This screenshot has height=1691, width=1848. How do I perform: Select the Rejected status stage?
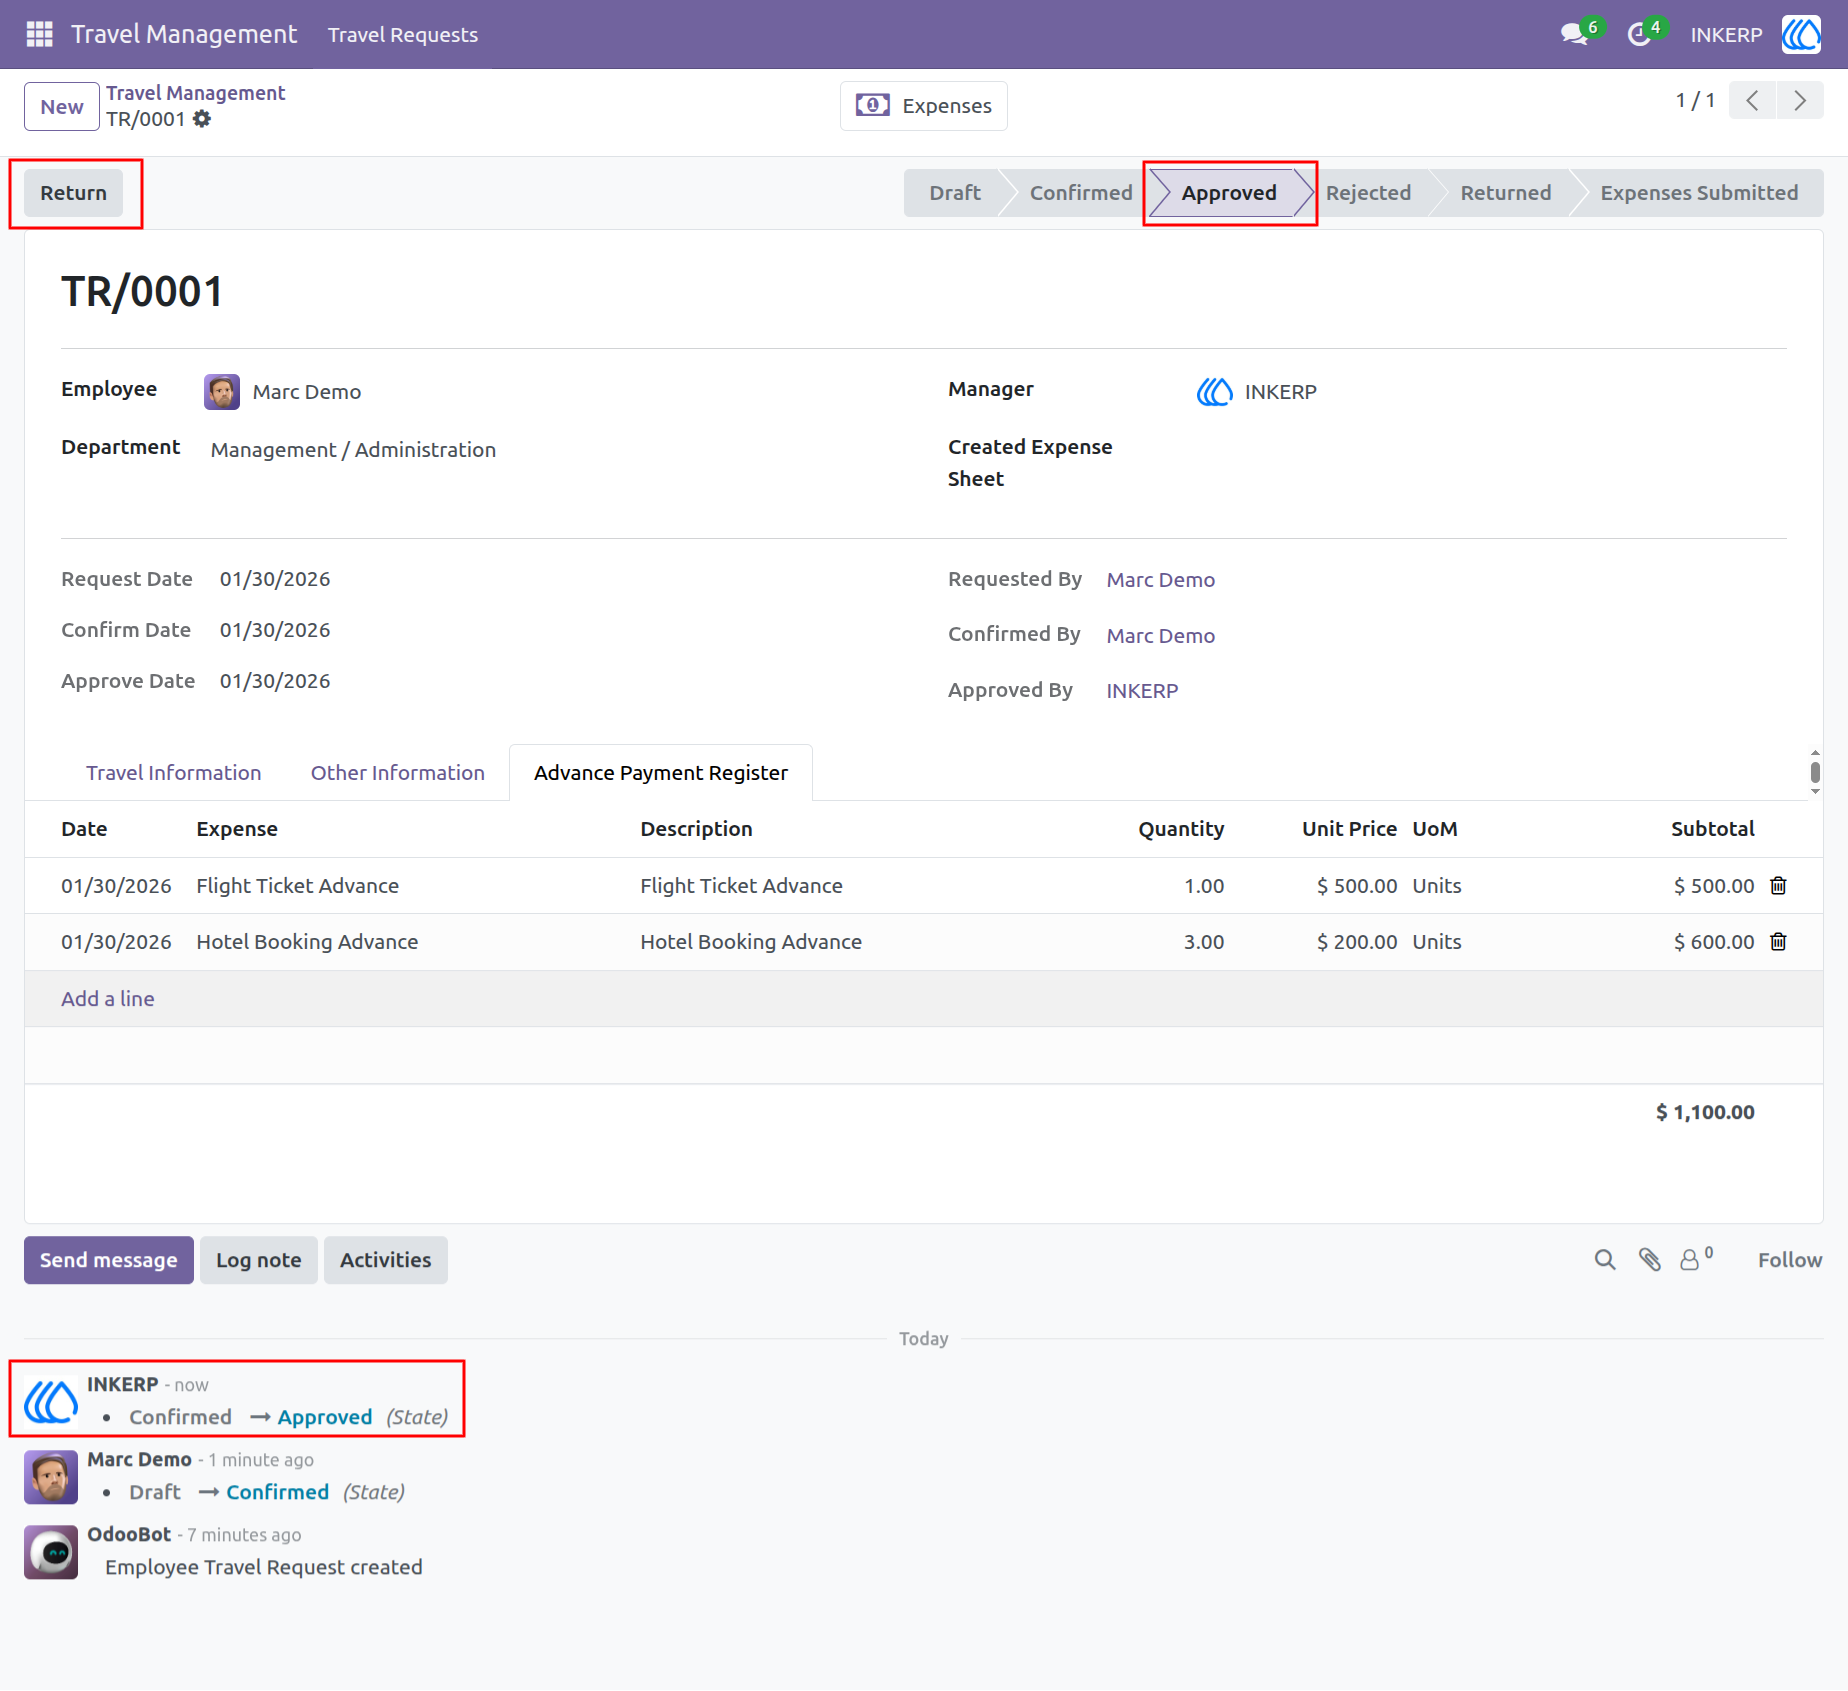coord(1368,193)
